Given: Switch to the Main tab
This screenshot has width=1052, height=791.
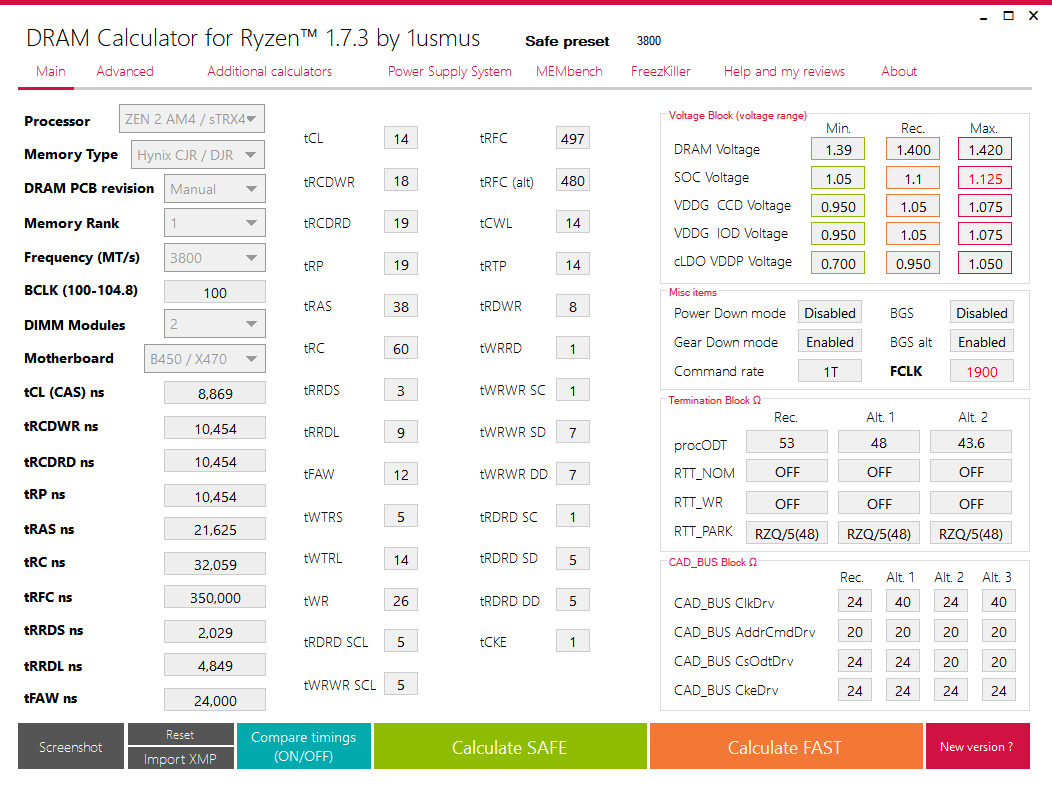Looking at the screenshot, I should 51,71.
